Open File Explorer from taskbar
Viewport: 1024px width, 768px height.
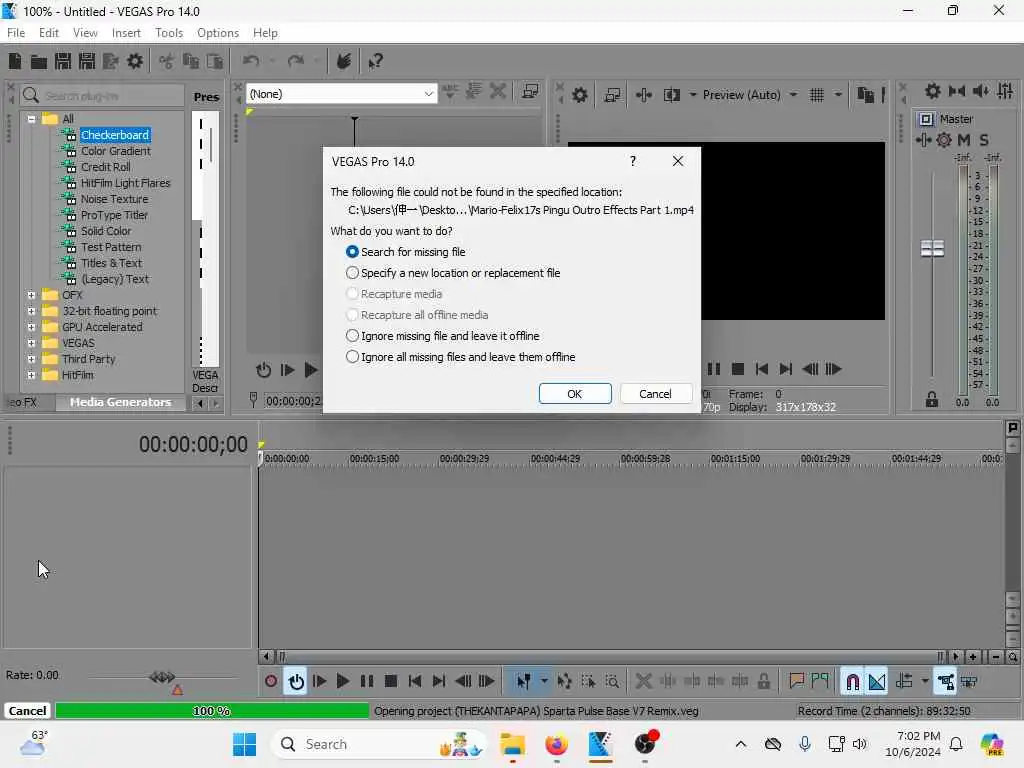(x=513, y=744)
